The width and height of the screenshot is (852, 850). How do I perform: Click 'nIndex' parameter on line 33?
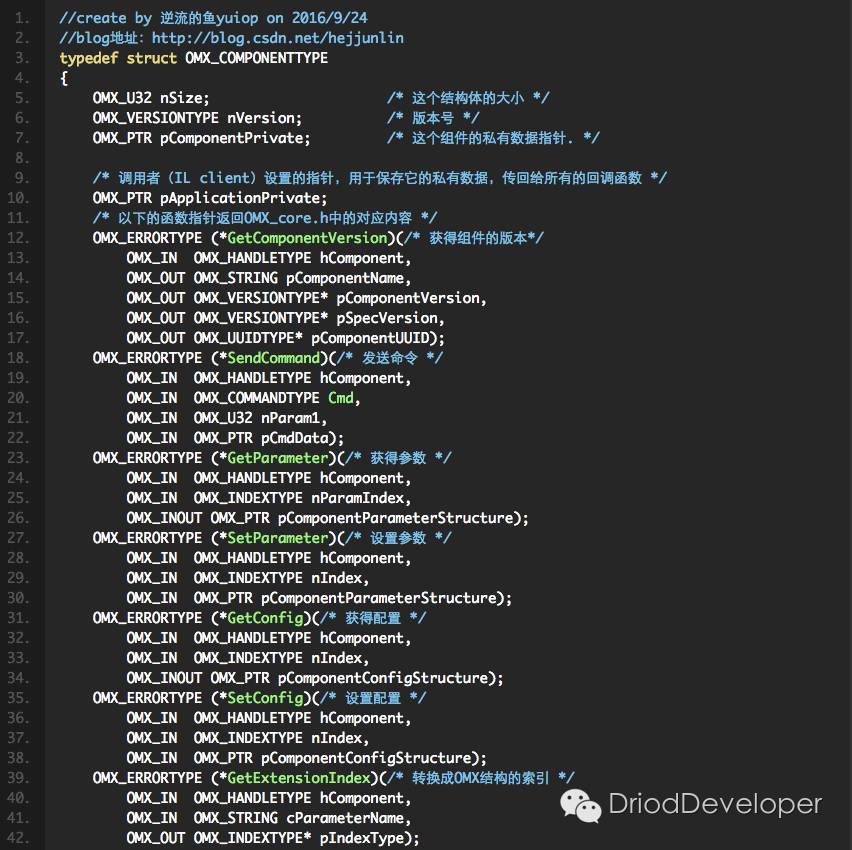coord(336,658)
